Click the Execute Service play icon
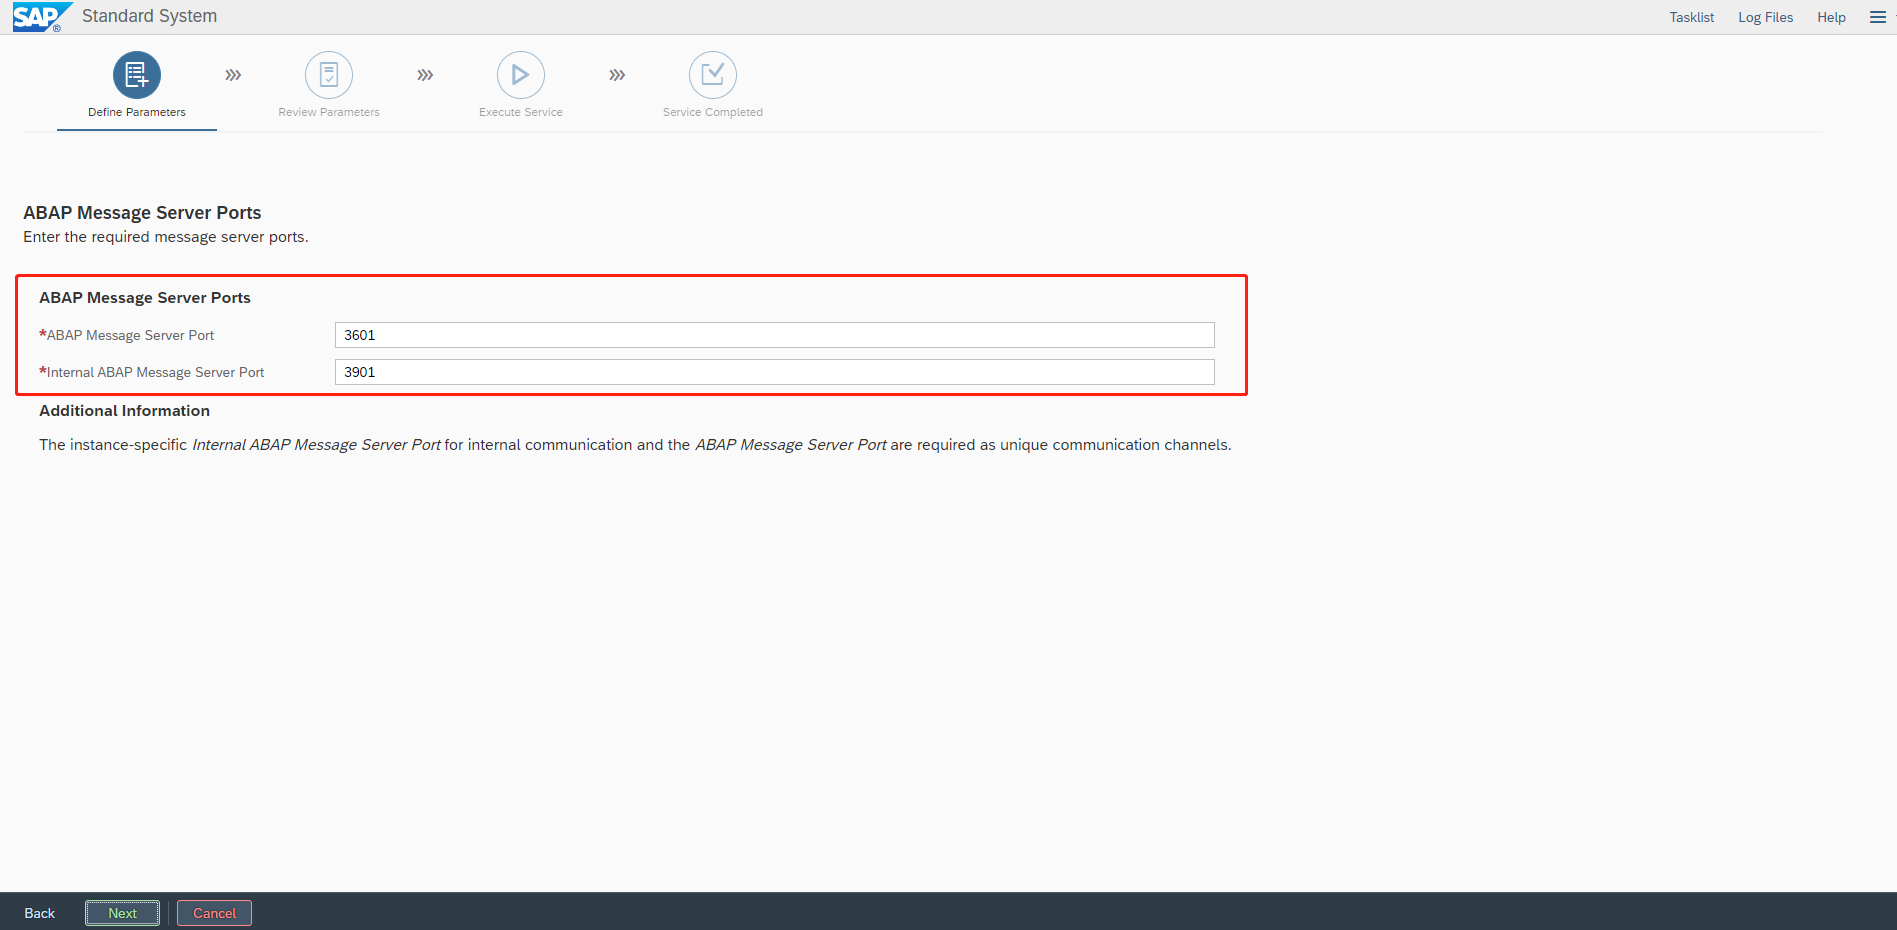The image size is (1897, 930). (521, 75)
